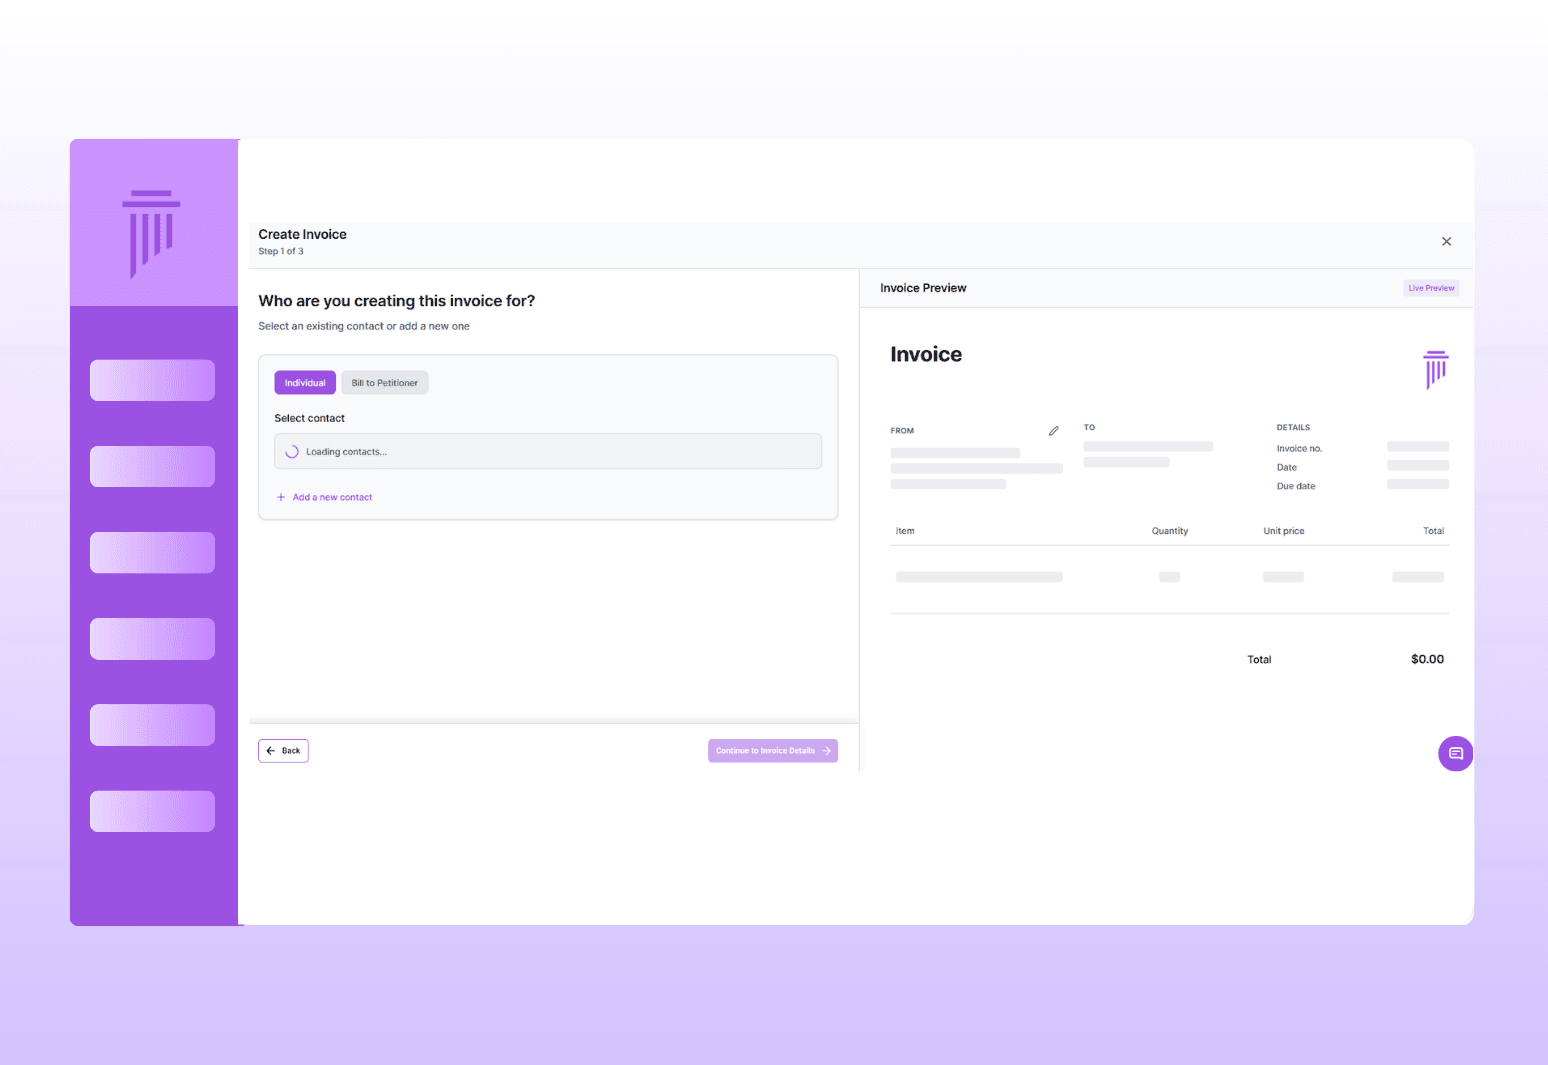Click the 'Quantity' column header
This screenshot has width=1548, height=1065.
coord(1170,531)
